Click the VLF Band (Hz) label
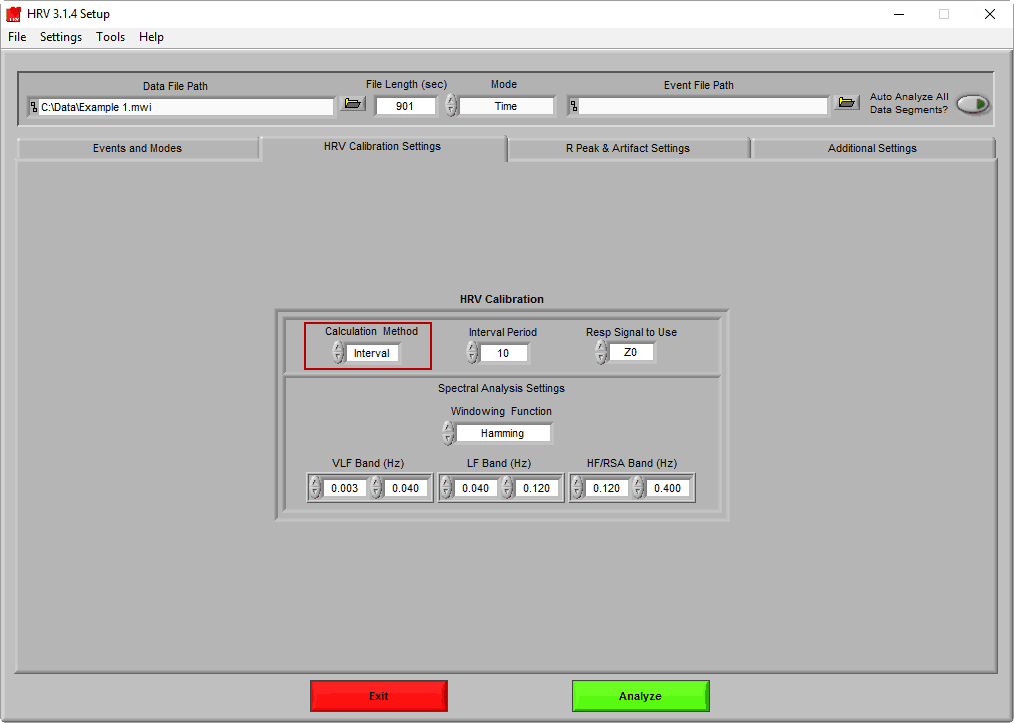Screen dimensions: 1014x723 tap(368, 463)
